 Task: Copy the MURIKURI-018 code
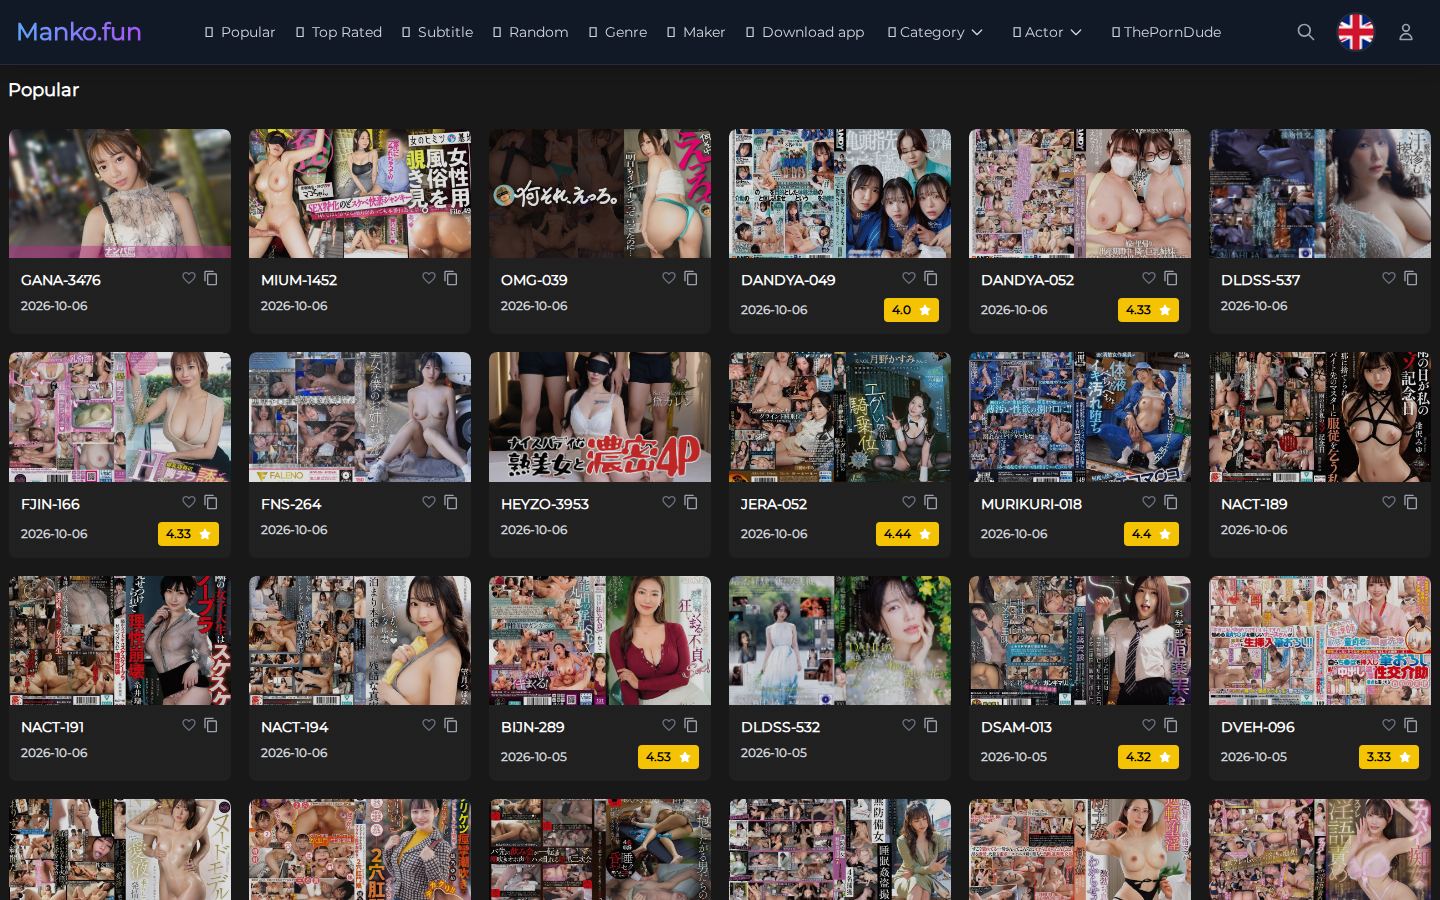click(1171, 502)
